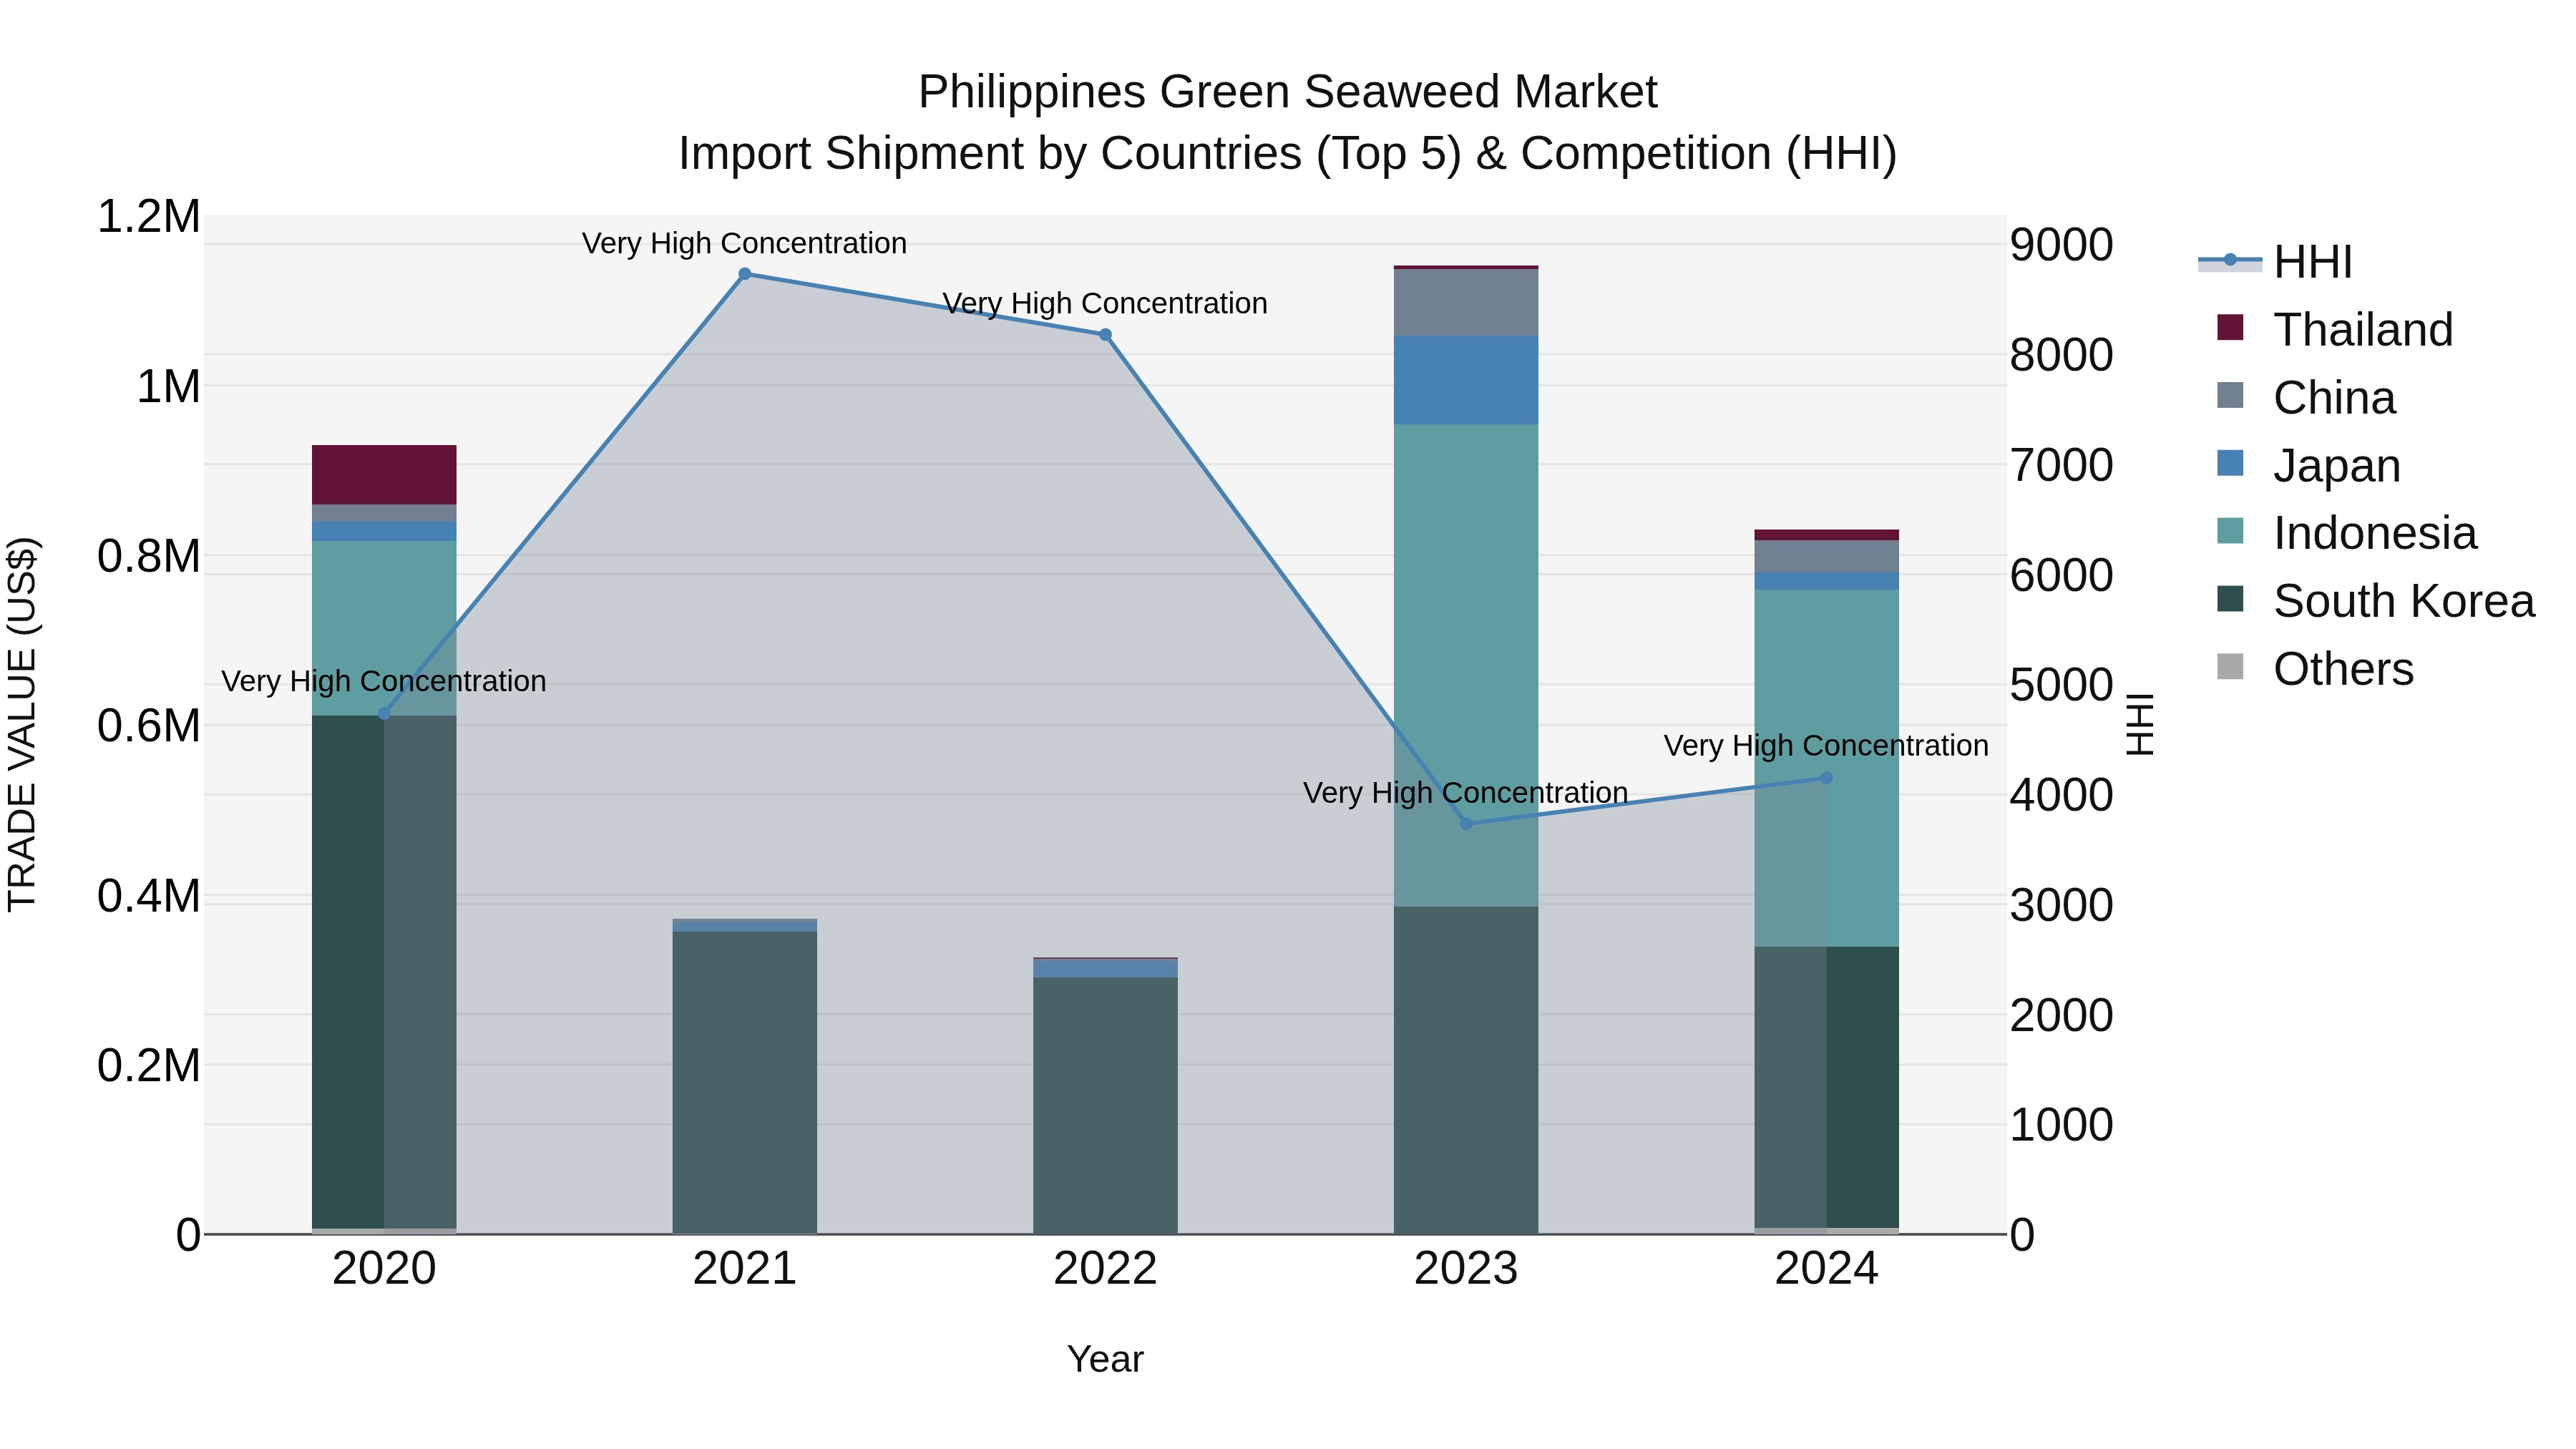The height and width of the screenshot is (1449, 2576).
Task: Click the Thailand segment of 2020 bar
Action: tap(384, 475)
